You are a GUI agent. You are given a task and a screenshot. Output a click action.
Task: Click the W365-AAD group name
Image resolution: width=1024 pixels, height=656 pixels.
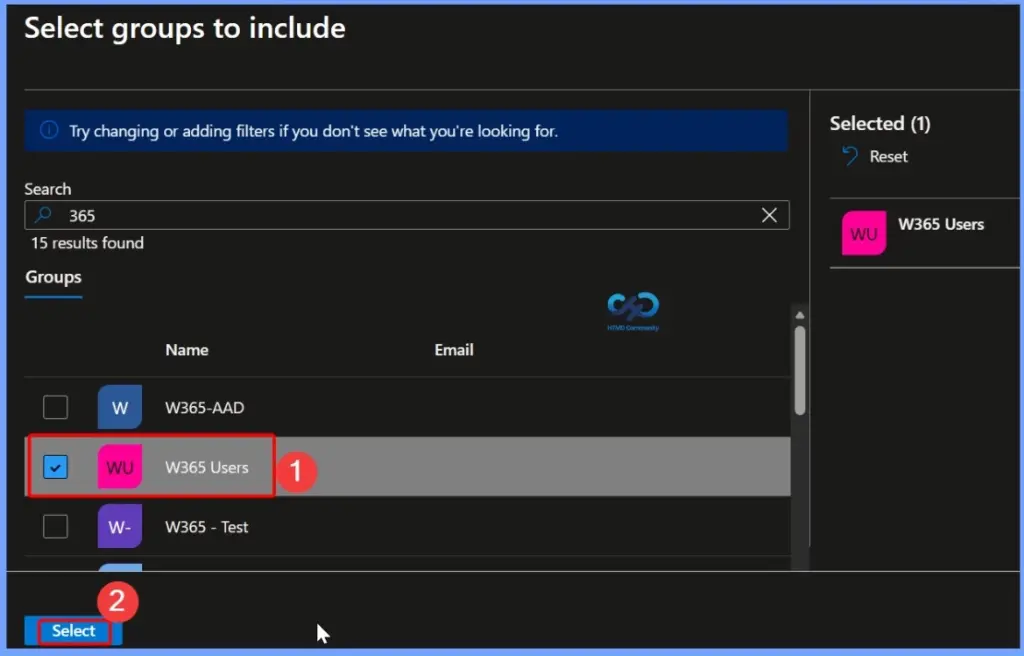click(204, 408)
